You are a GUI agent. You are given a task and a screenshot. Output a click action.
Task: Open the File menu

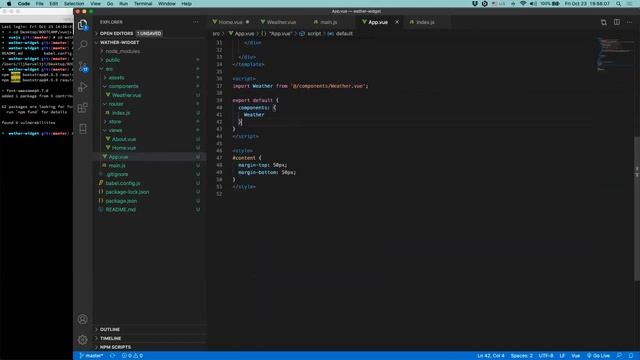(x=40, y=4)
